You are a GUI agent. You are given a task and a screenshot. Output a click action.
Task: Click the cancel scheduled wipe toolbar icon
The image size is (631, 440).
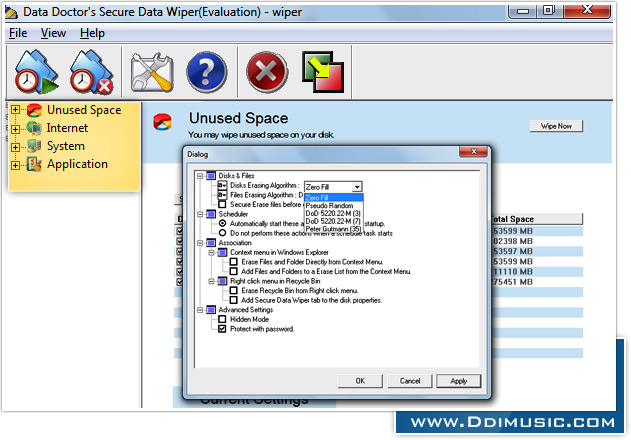(91, 71)
